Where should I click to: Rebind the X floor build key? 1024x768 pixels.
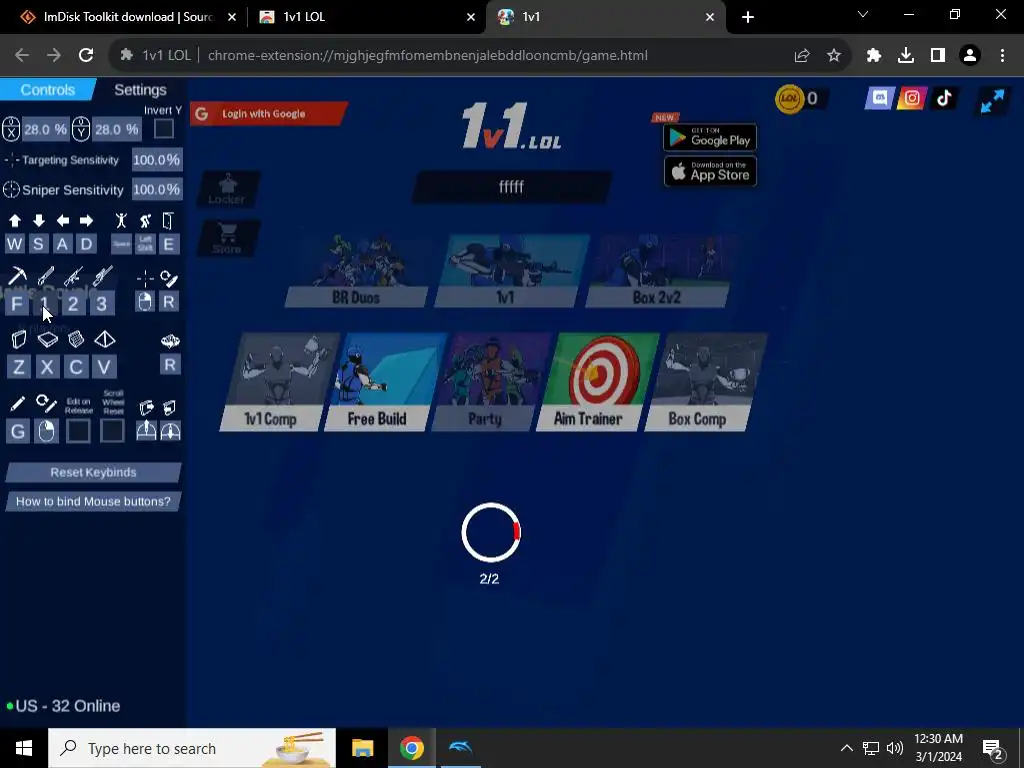click(47, 366)
